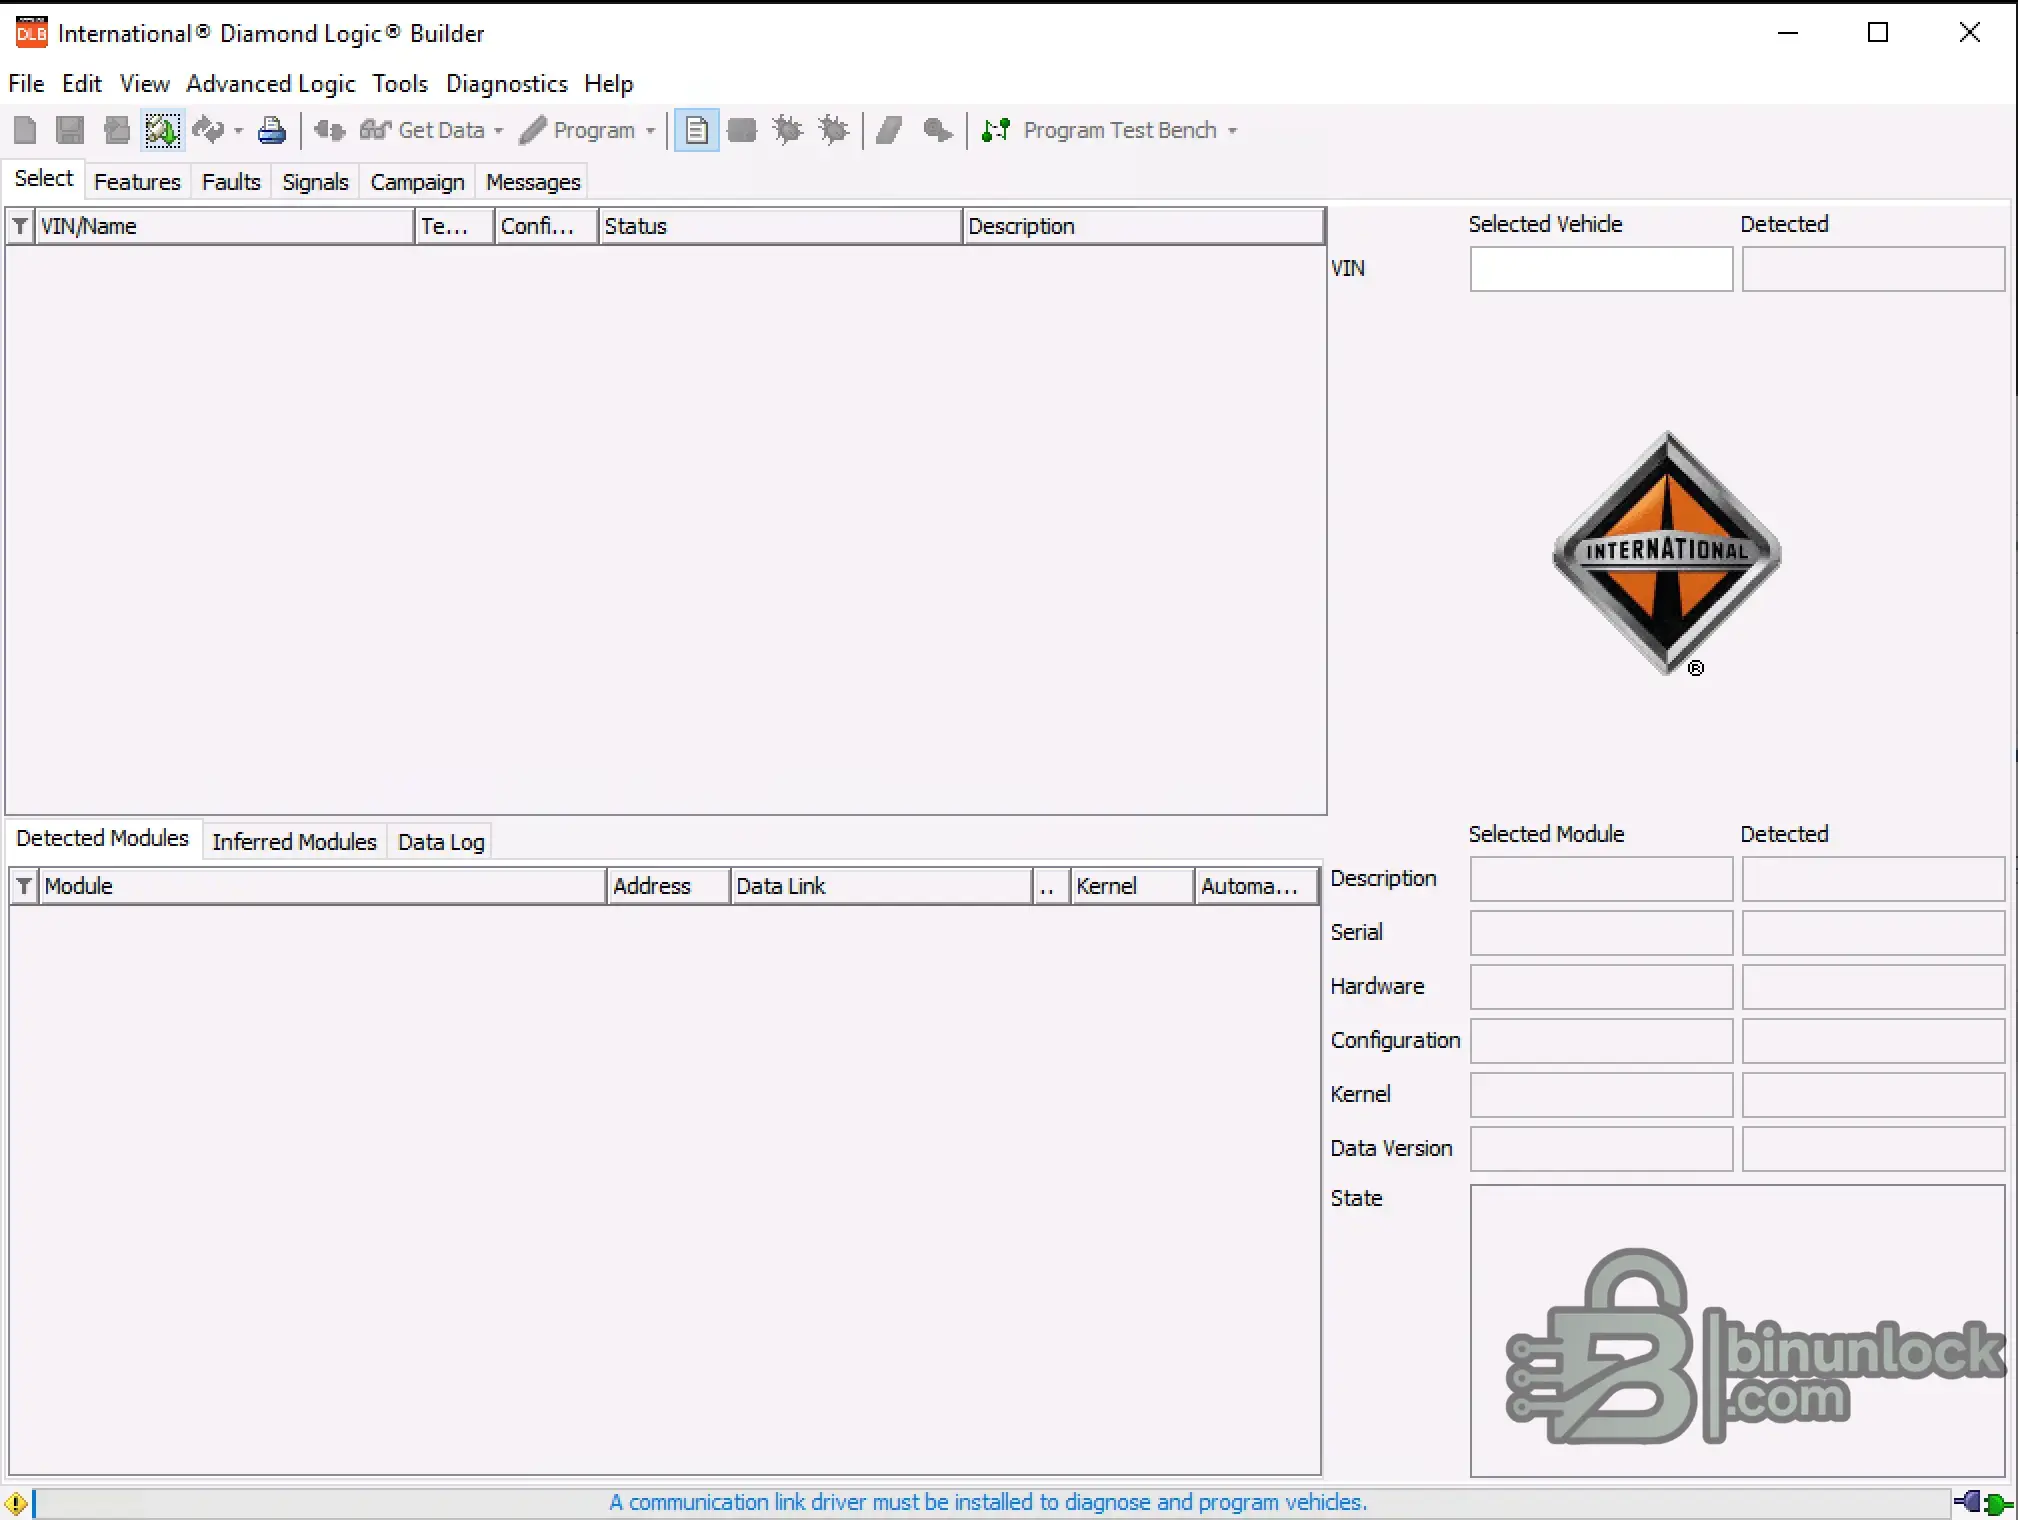Click the Selected Vehicle VIN input field
This screenshot has height=1520, width=2018.
(1601, 269)
